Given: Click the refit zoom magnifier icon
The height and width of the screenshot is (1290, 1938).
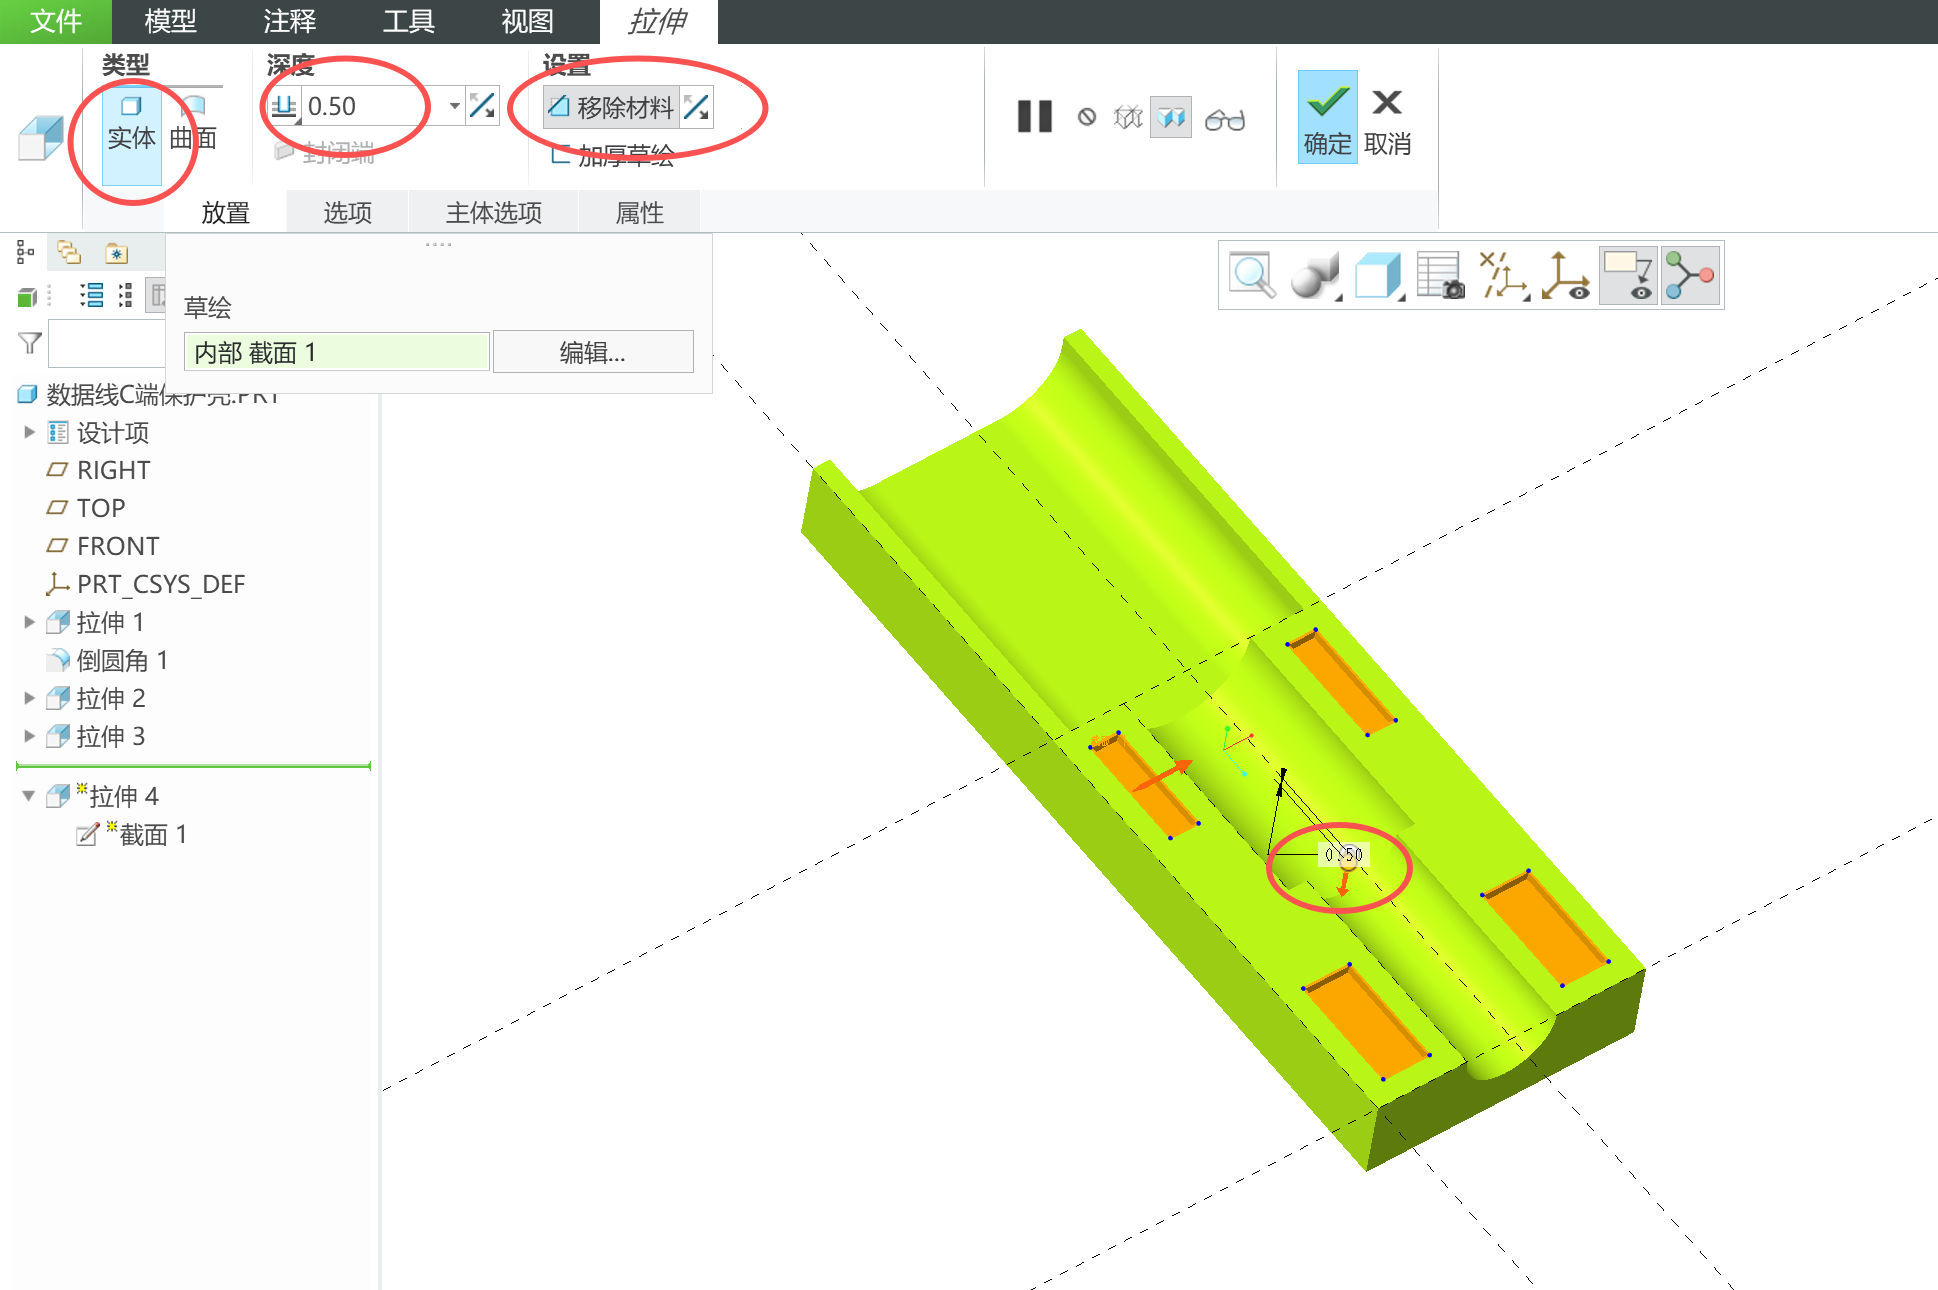Looking at the screenshot, I should click(x=1251, y=275).
